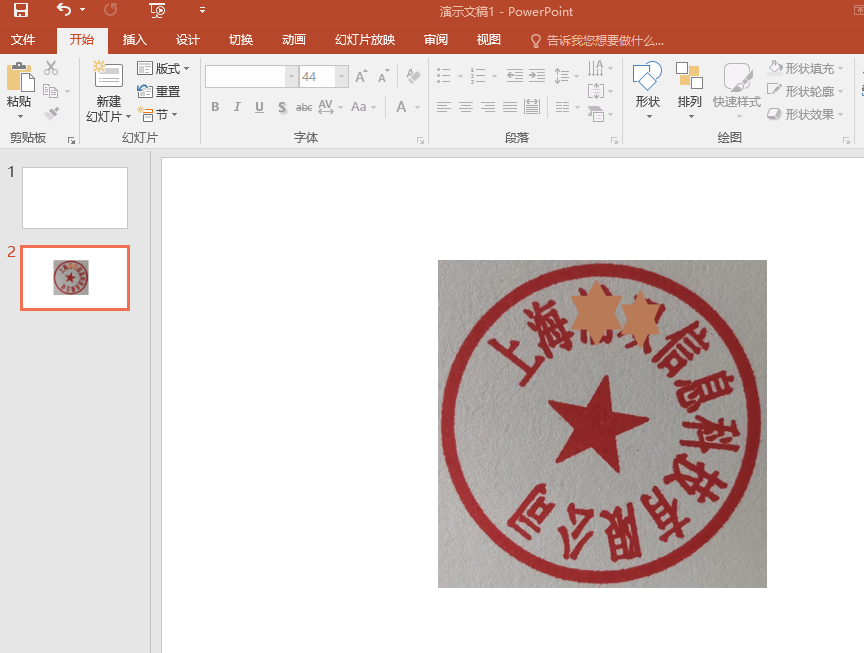Viewport: 864px width, 653px height.
Task: Toggle bold formatting
Action: tap(215, 107)
